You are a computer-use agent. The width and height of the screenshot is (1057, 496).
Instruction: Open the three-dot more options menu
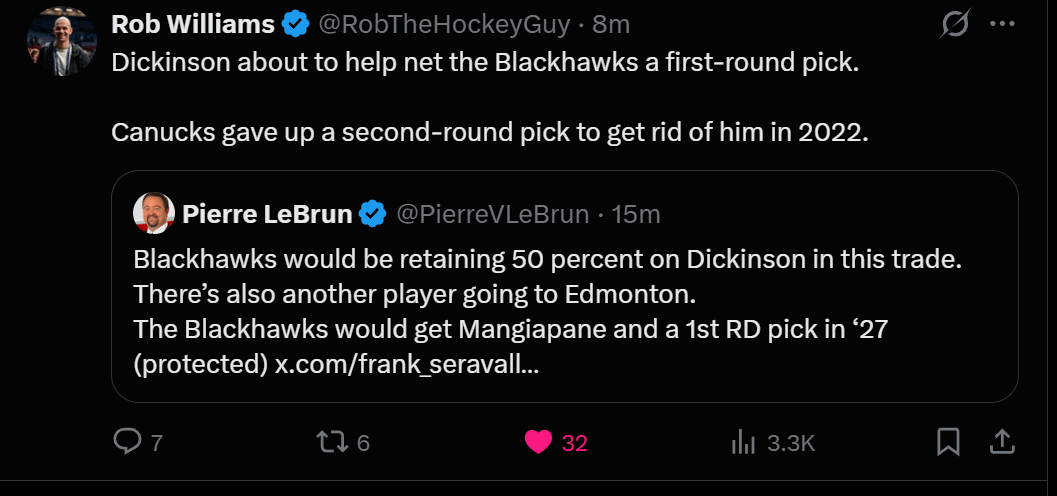(x=1001, y=24)
